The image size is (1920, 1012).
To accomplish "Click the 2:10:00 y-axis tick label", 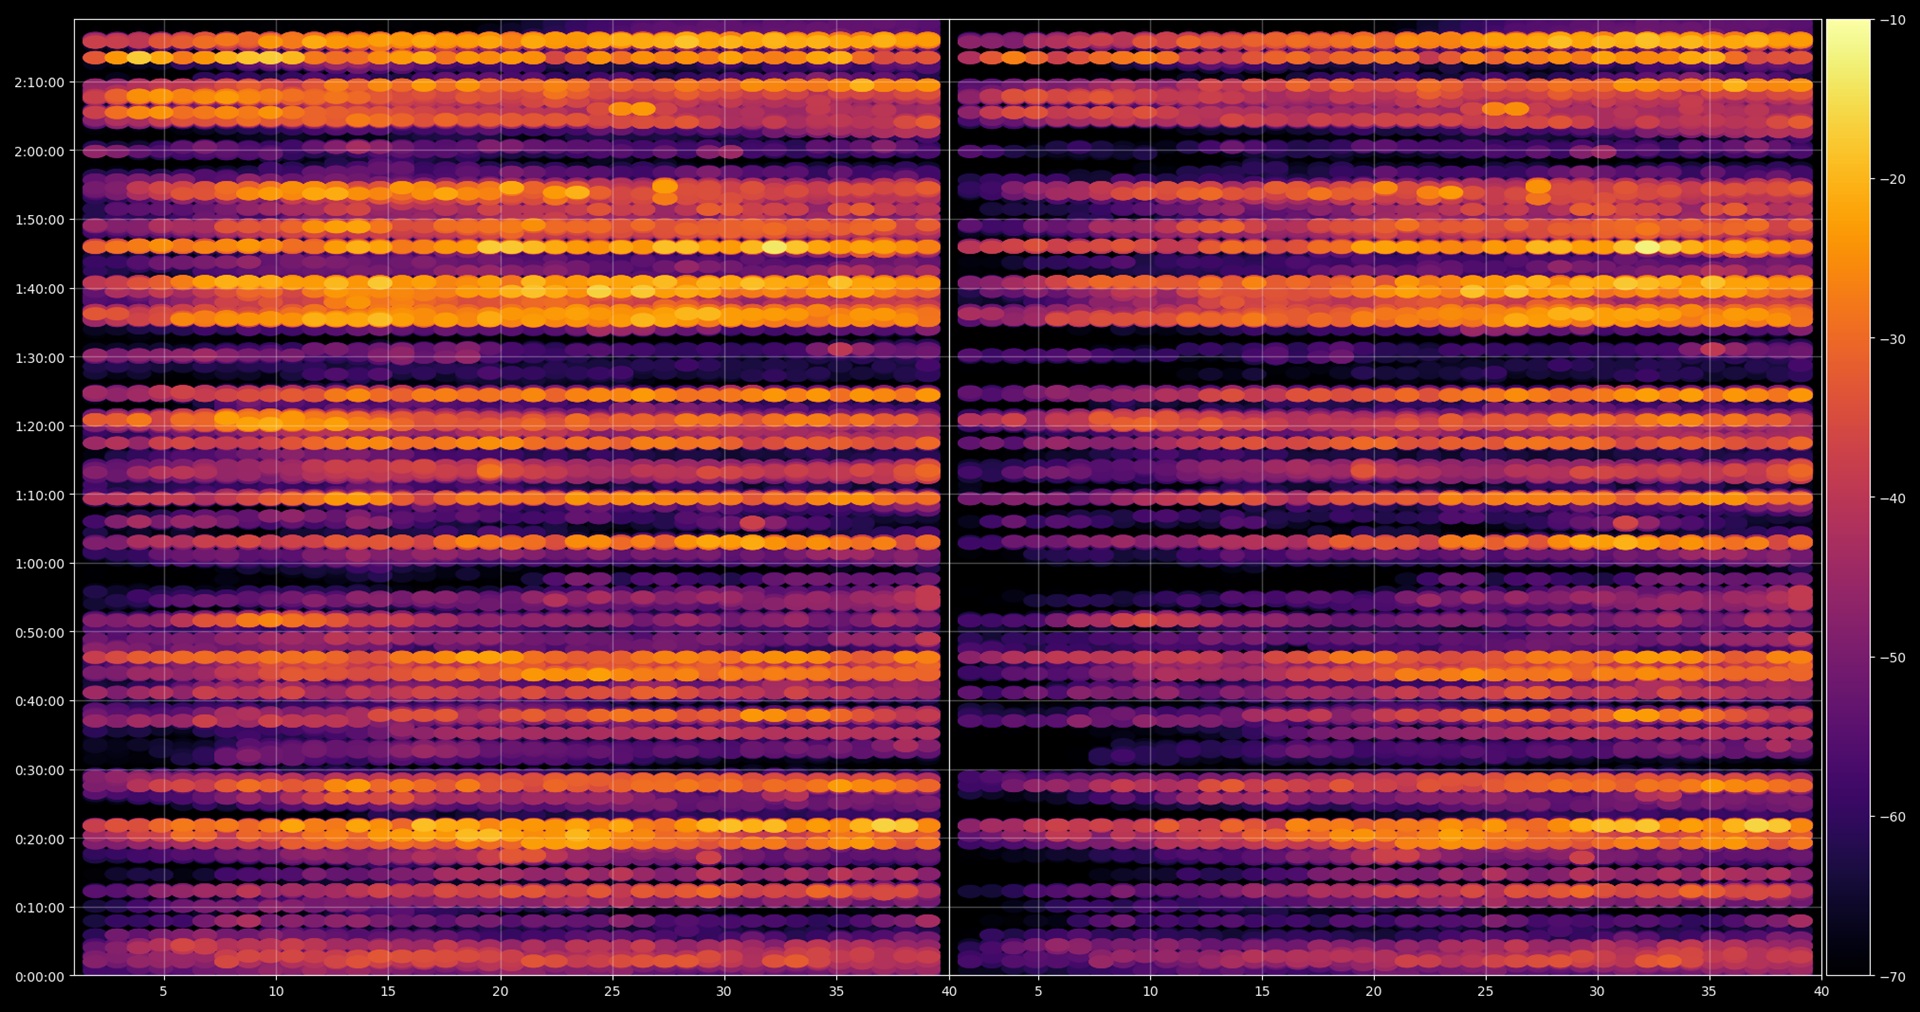I will tap(39, 83).
